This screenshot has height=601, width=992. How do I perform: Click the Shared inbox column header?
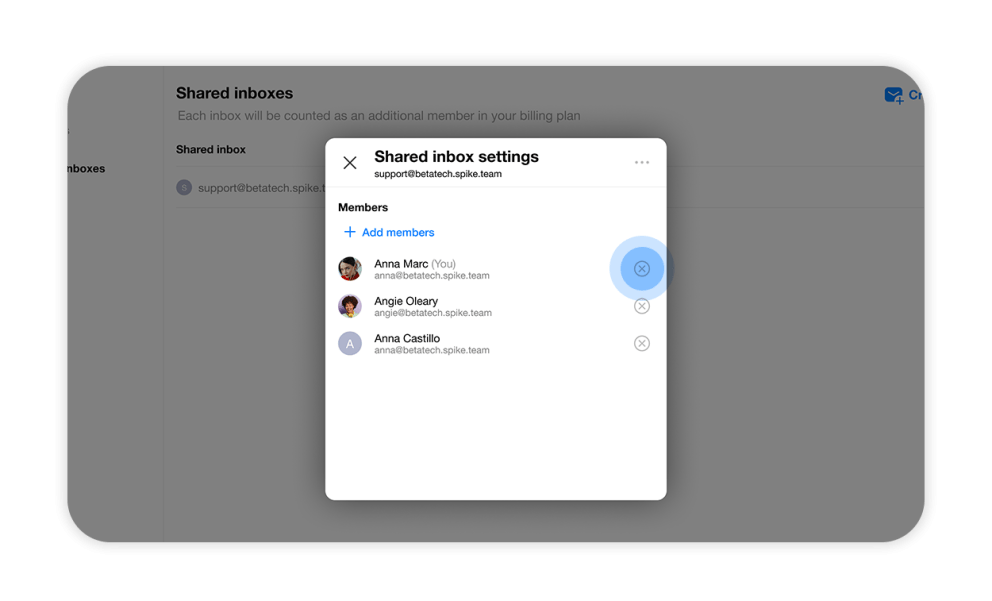click(x=210, y=149)
